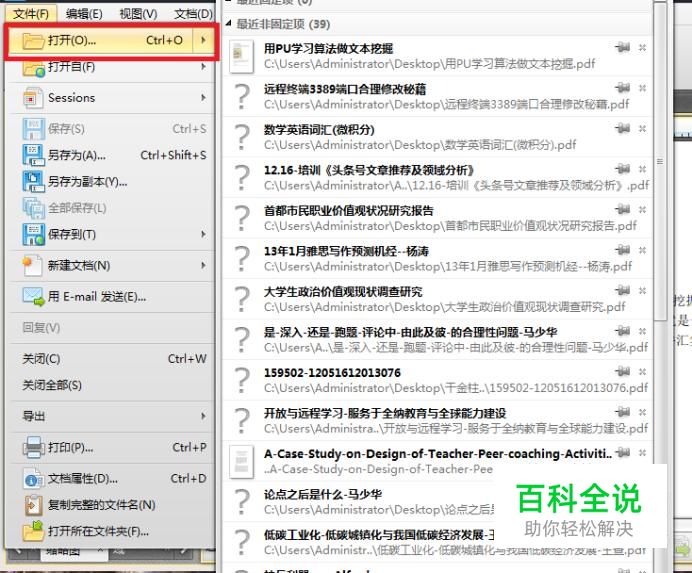Click the 用PU学习算法 PDF thumbnail
Screen dimensions: 692x573
(241, 57)
